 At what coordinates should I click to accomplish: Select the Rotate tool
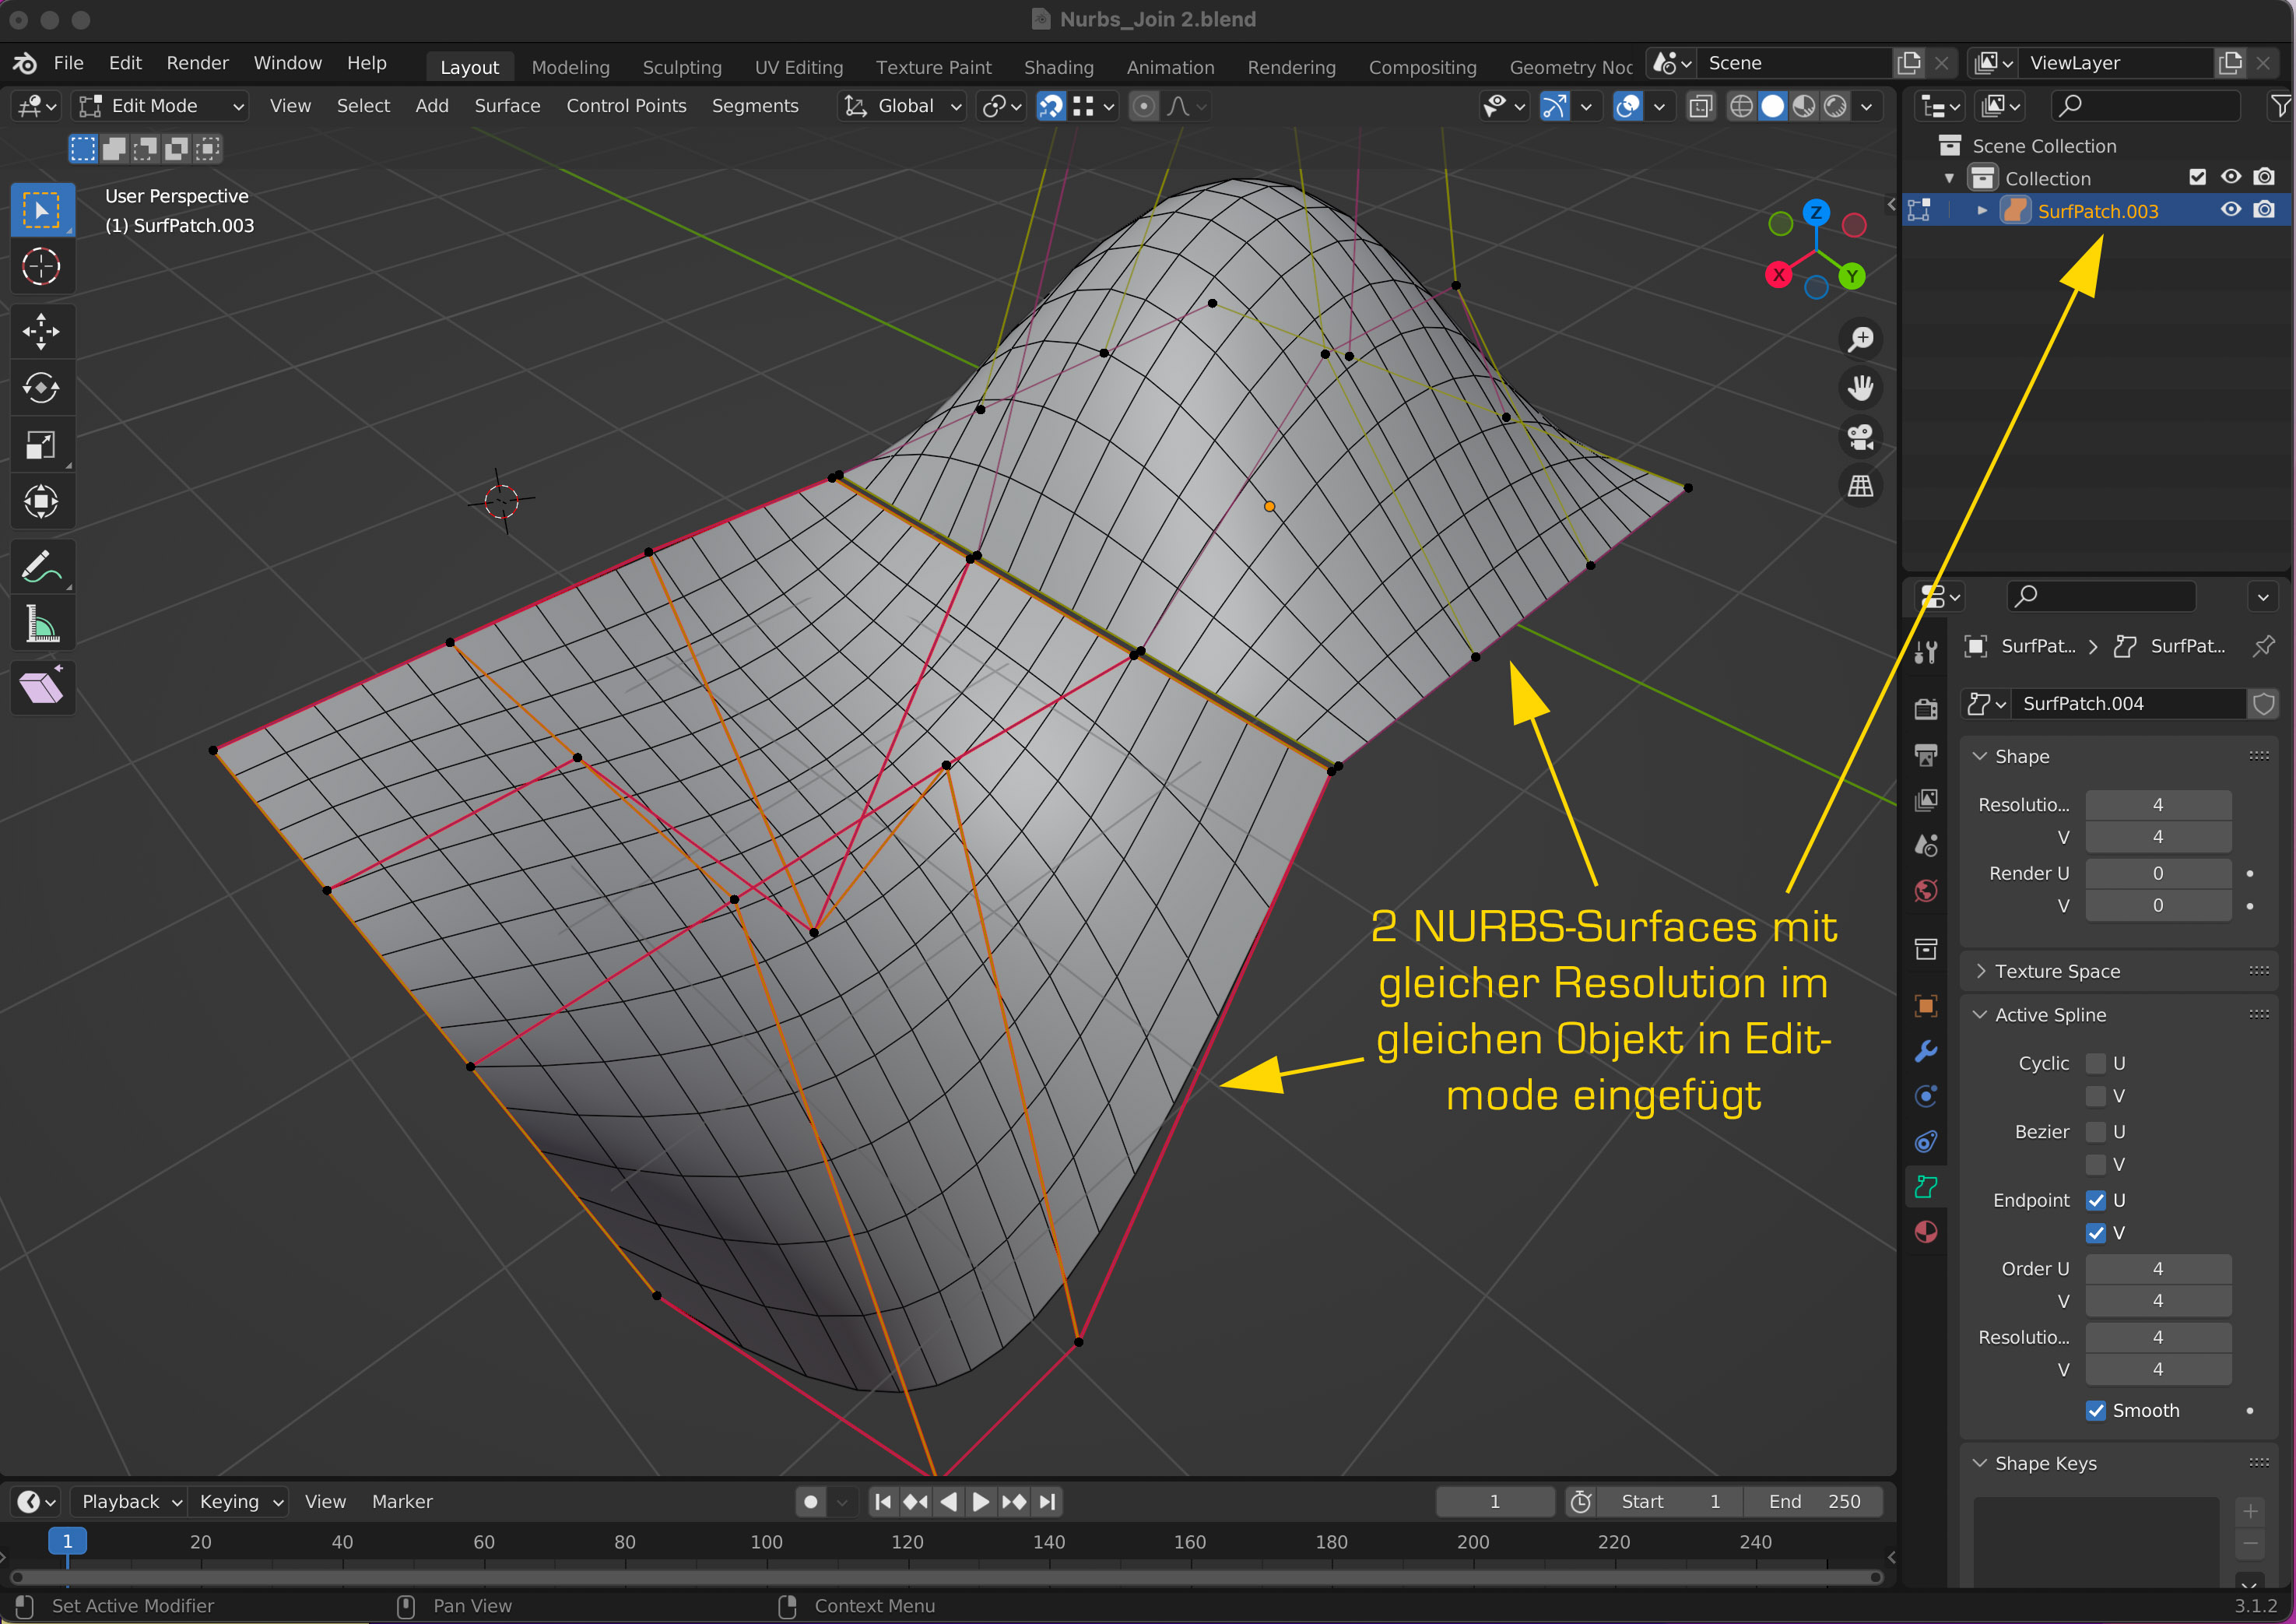41,388
